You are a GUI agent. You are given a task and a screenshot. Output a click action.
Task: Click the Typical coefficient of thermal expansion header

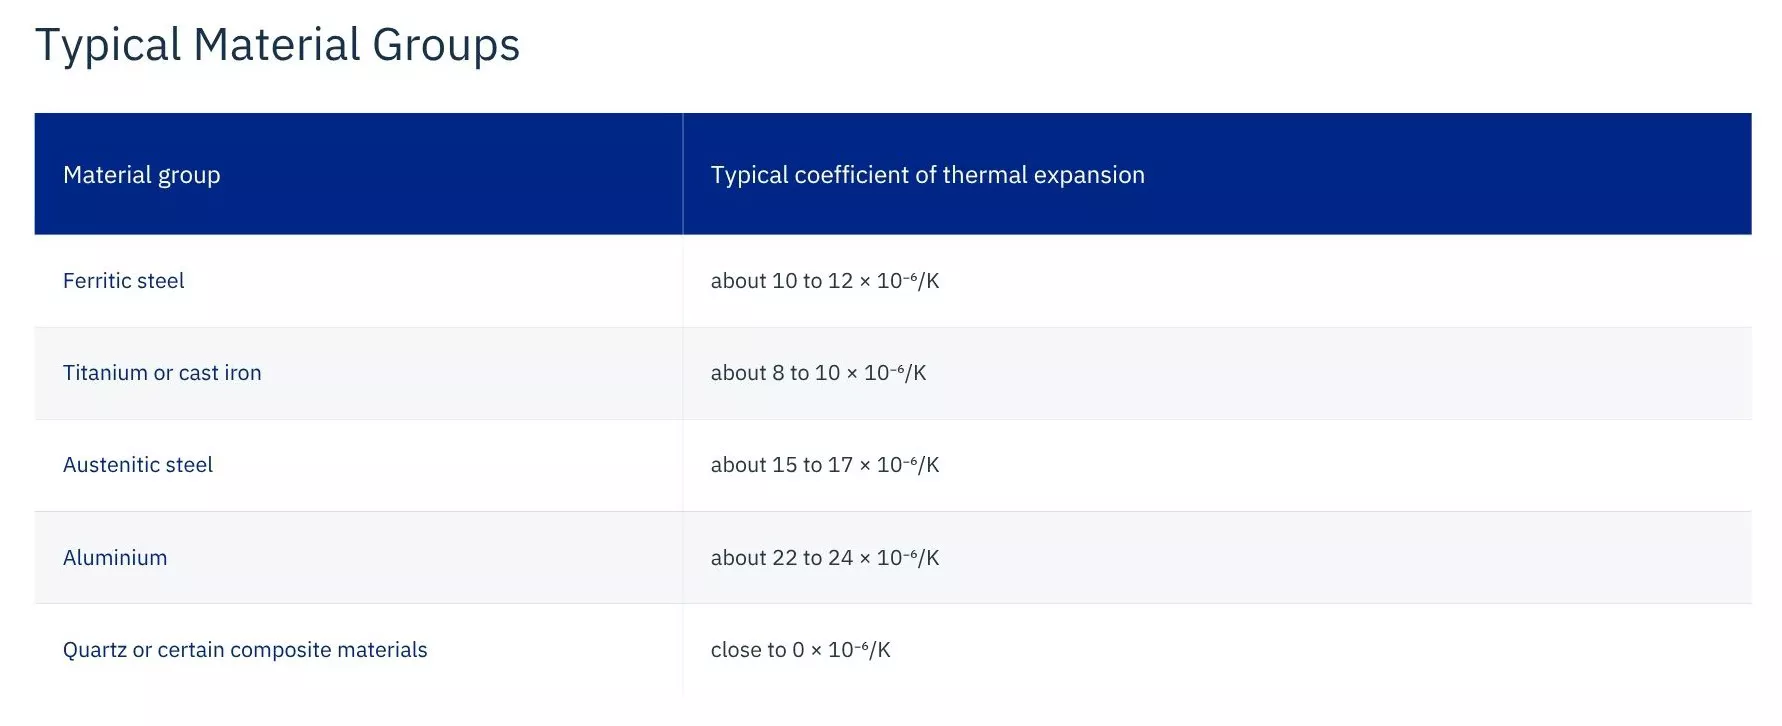click(1217, 174)
